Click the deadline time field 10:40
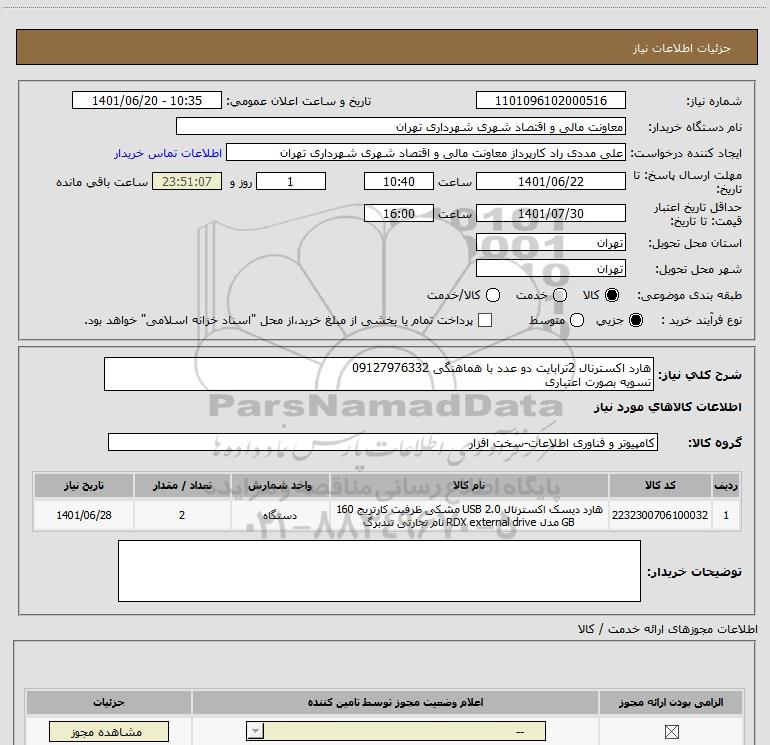Screen dimensions: 770x745 tap(399, 181)
